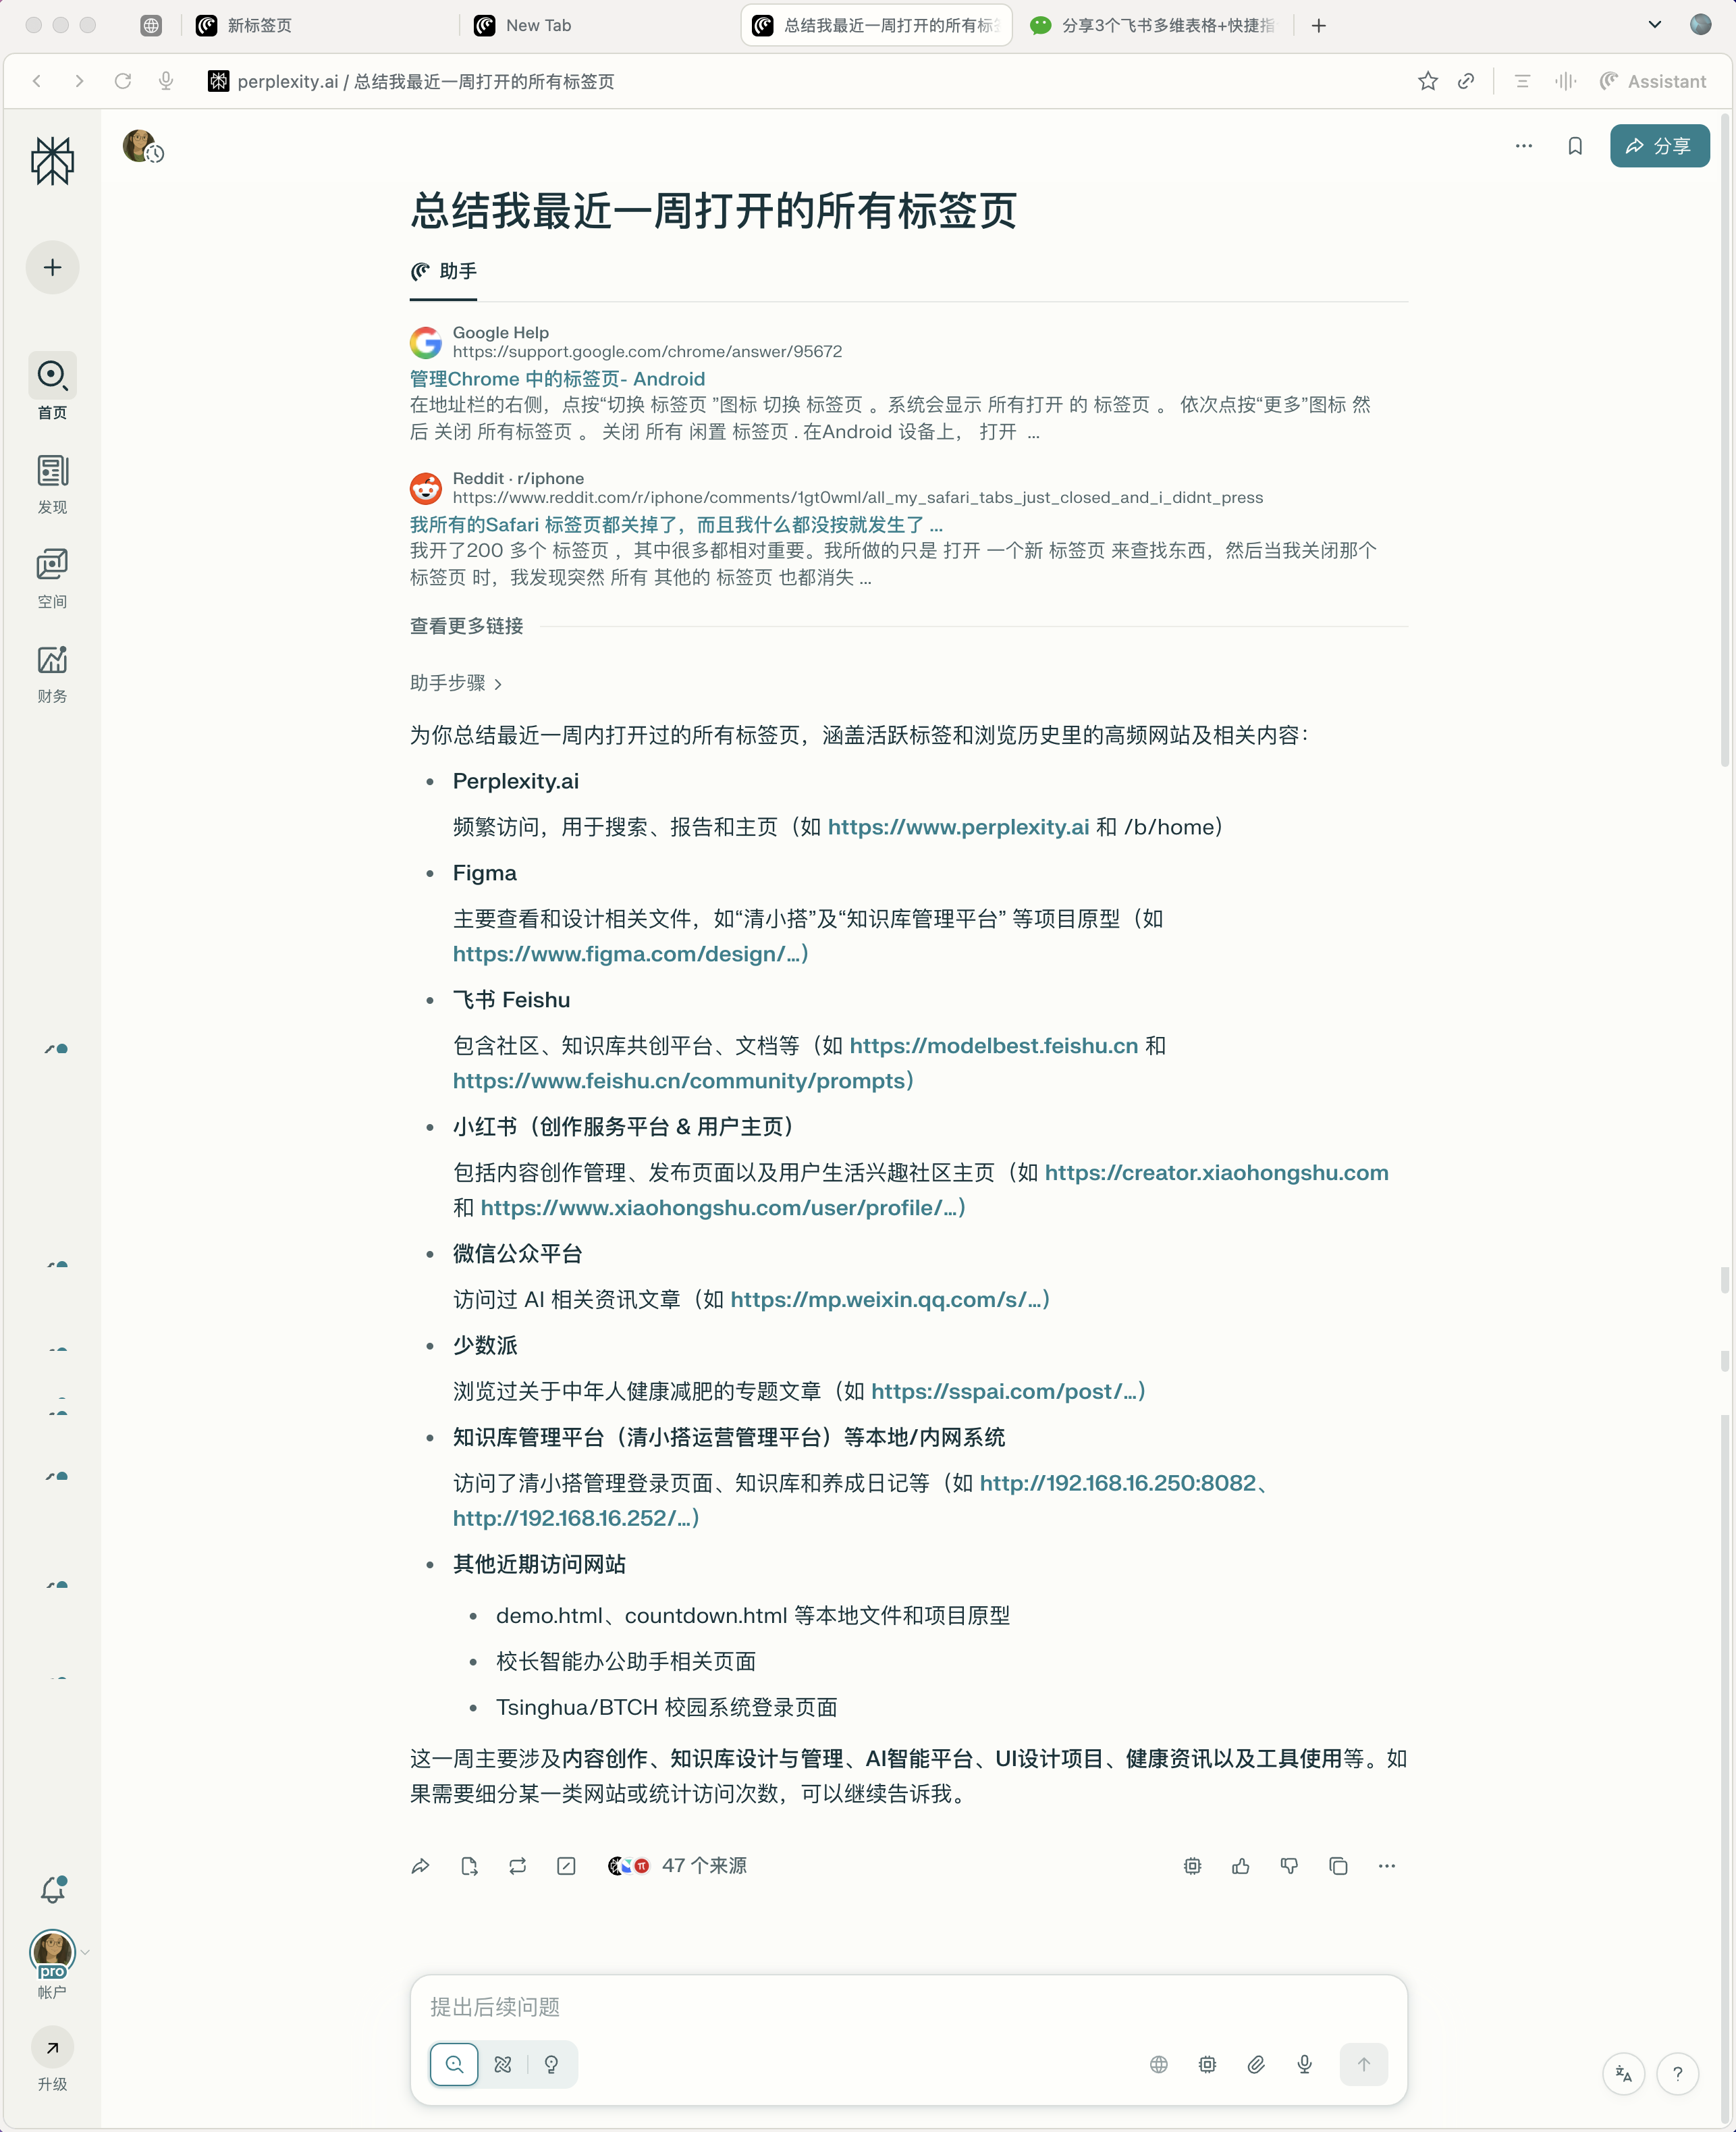Copy the answer using copy icon
The image size is (1736, 2132).
[1338, 1866]
